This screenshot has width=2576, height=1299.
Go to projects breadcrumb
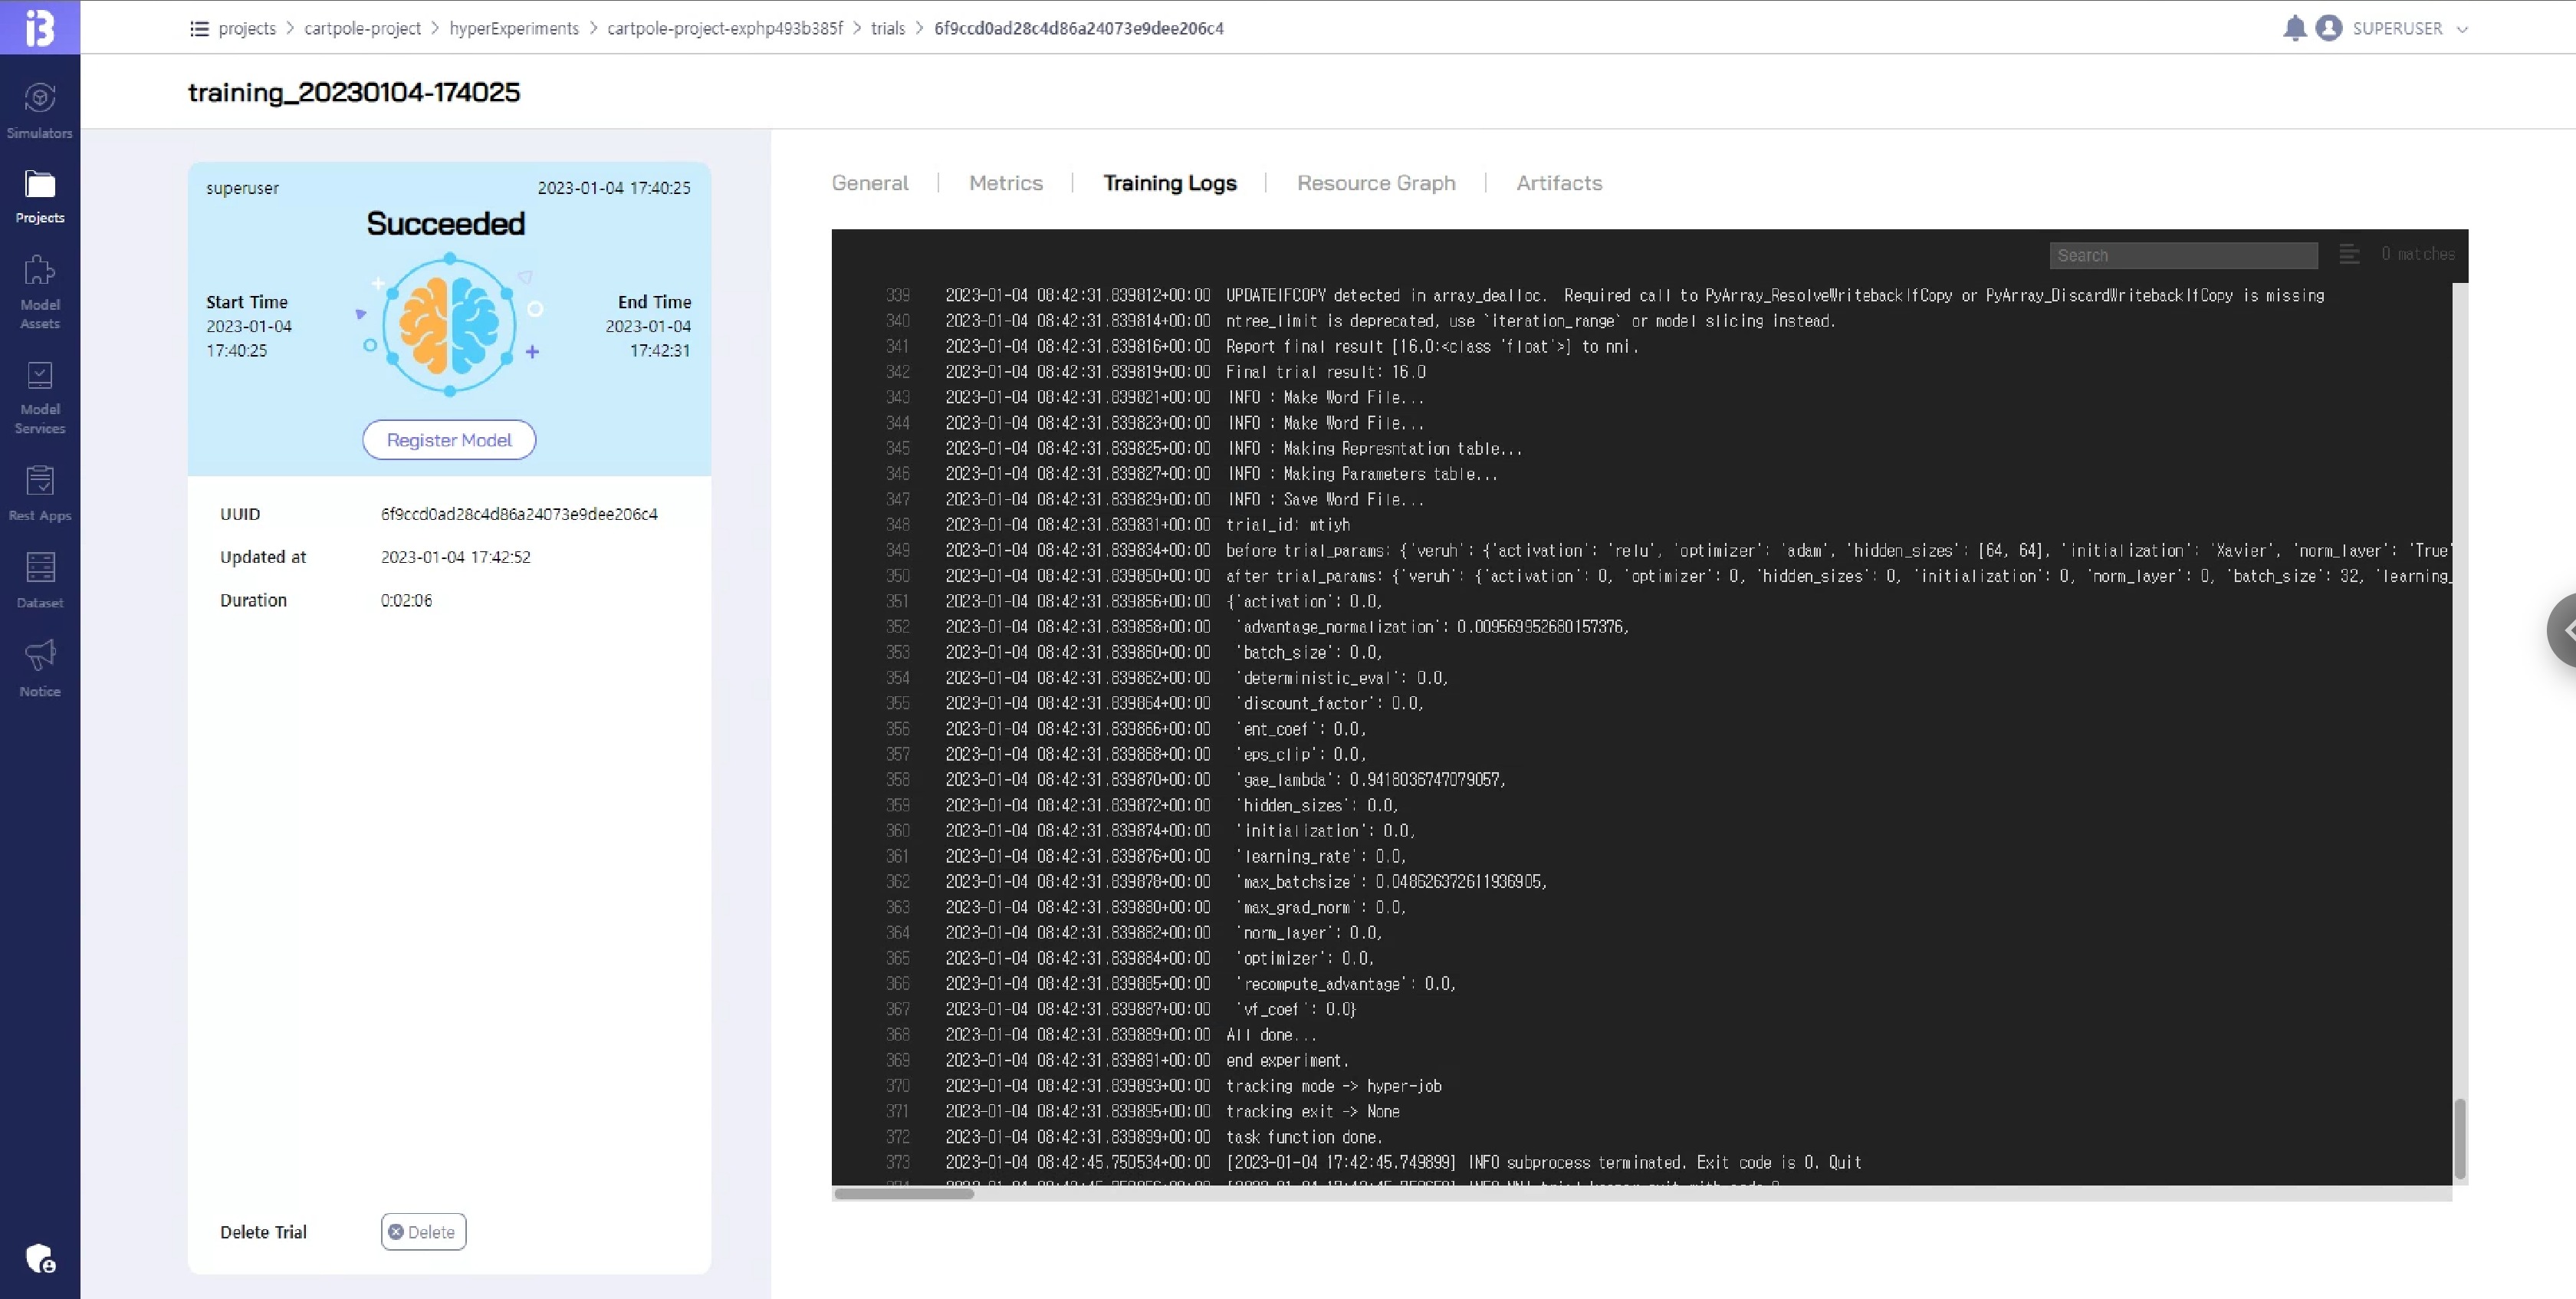tap(247, 28)
